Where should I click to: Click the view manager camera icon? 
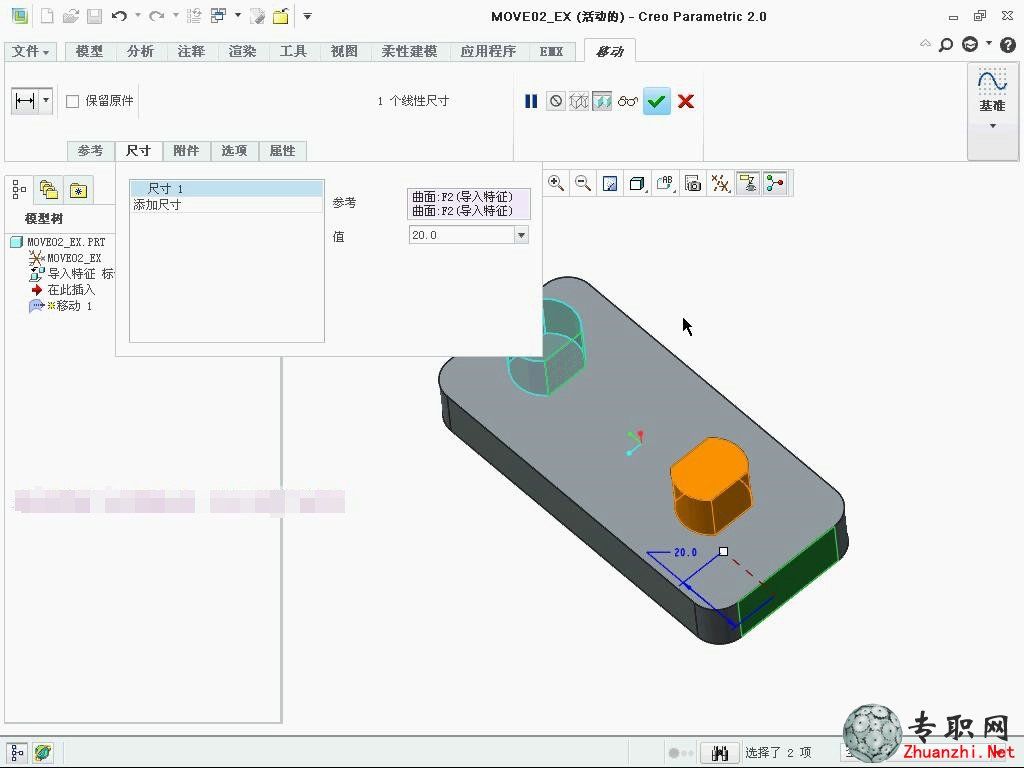click(x=693, y=184)
